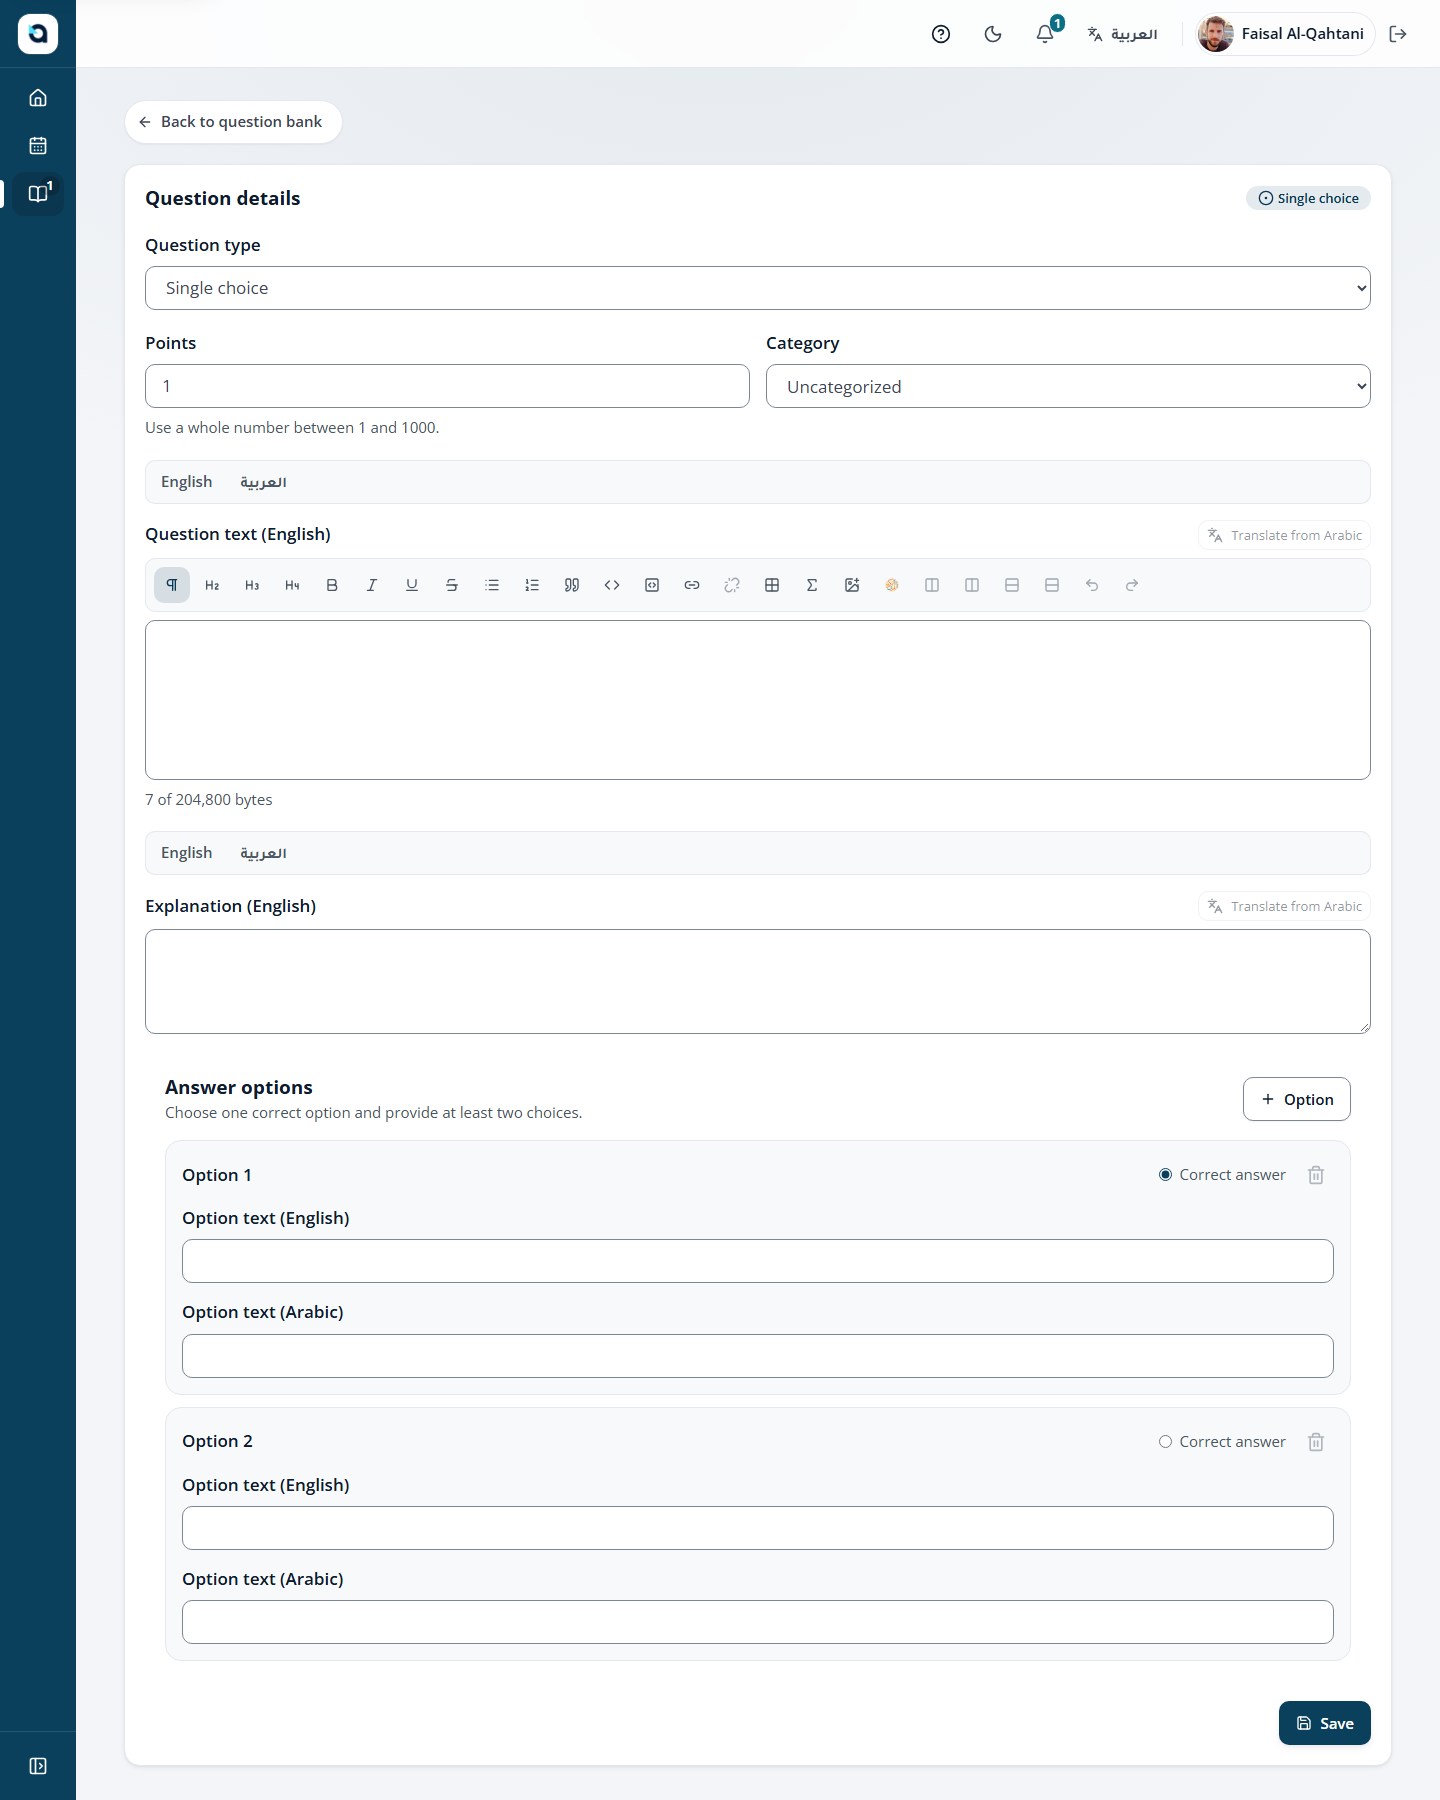1440x1800 pixels.
Task: Switch explanation to English tab
Action: 187,853
